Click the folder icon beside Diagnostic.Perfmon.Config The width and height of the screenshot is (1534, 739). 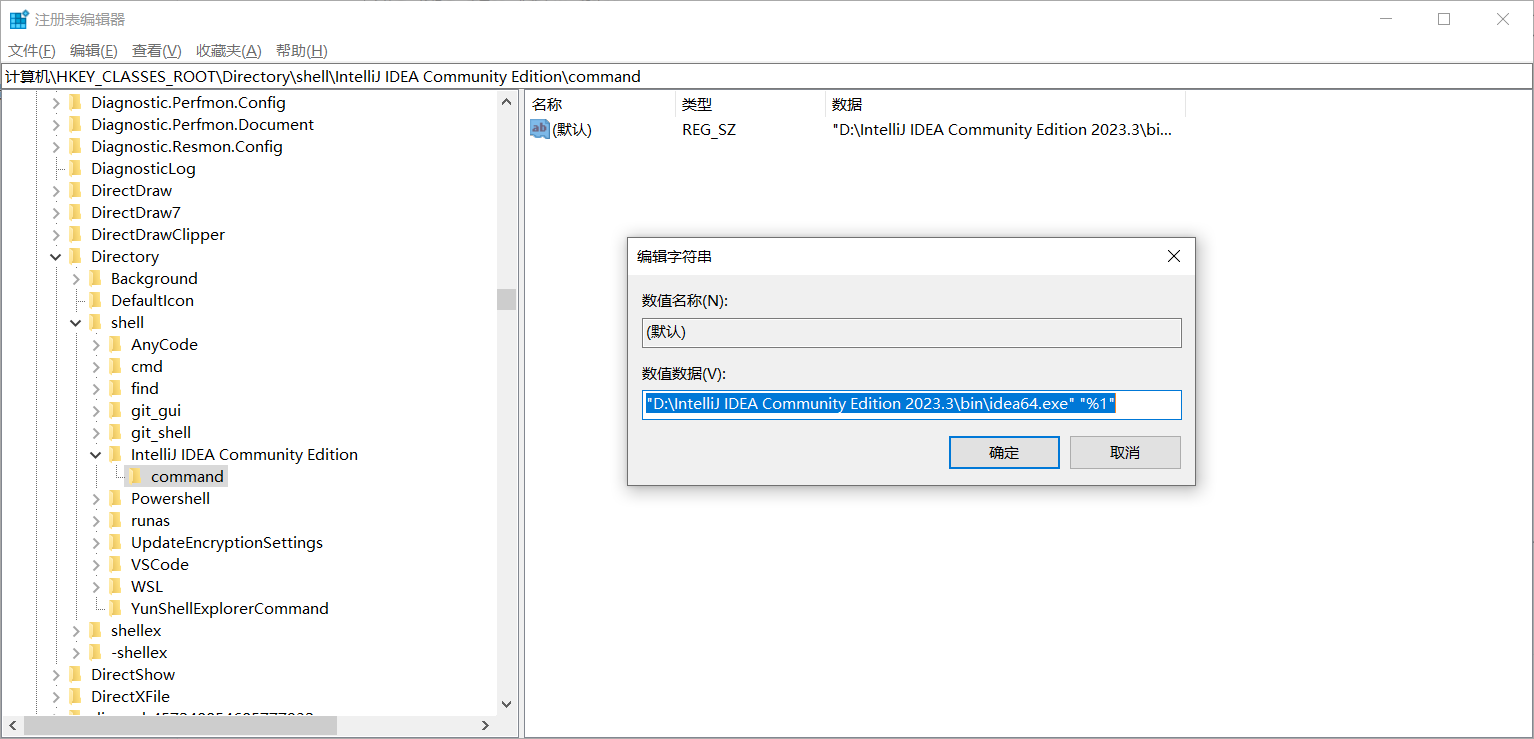(x=76, y=102)
